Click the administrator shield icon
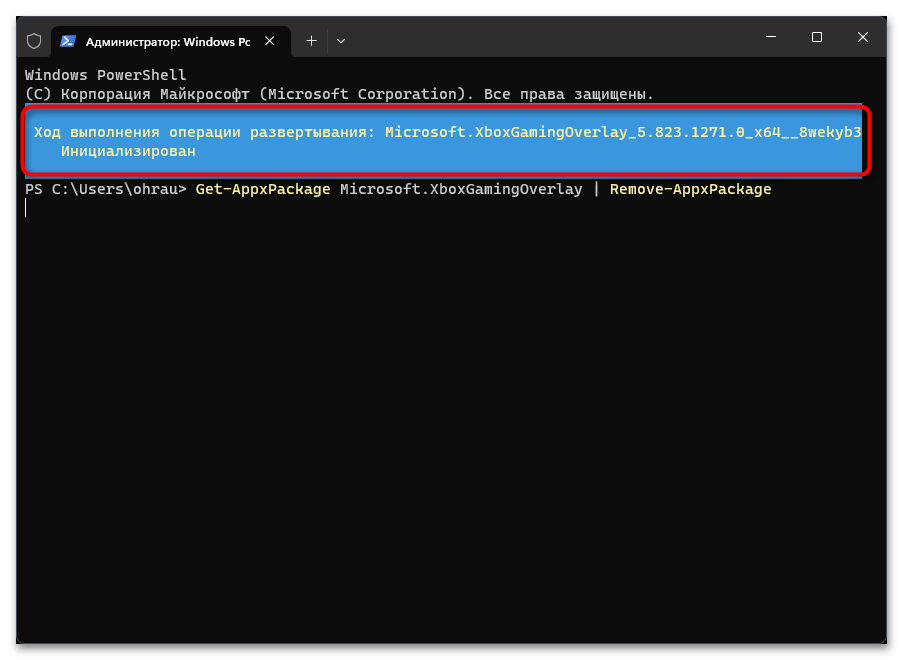 [x=34, y=41]
